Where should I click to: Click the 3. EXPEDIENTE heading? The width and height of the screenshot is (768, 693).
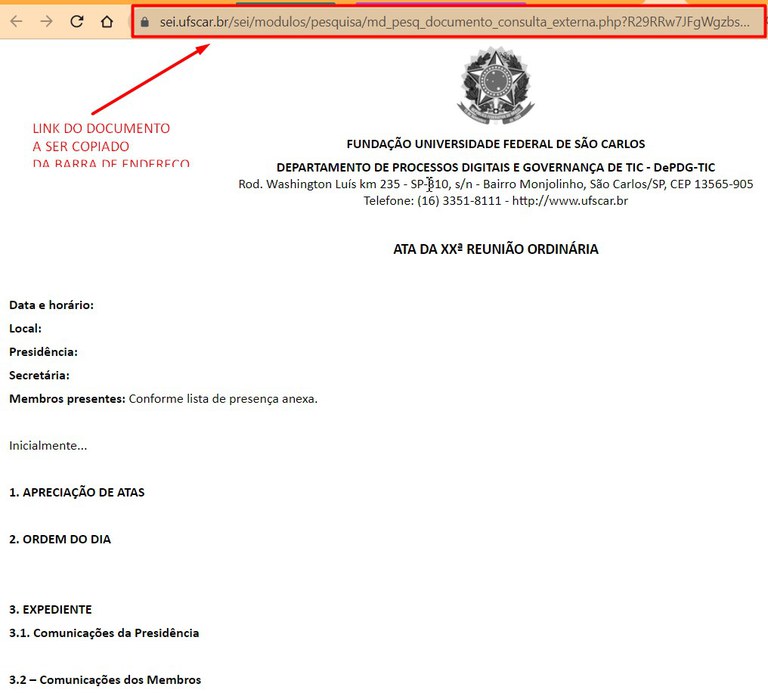50,610
